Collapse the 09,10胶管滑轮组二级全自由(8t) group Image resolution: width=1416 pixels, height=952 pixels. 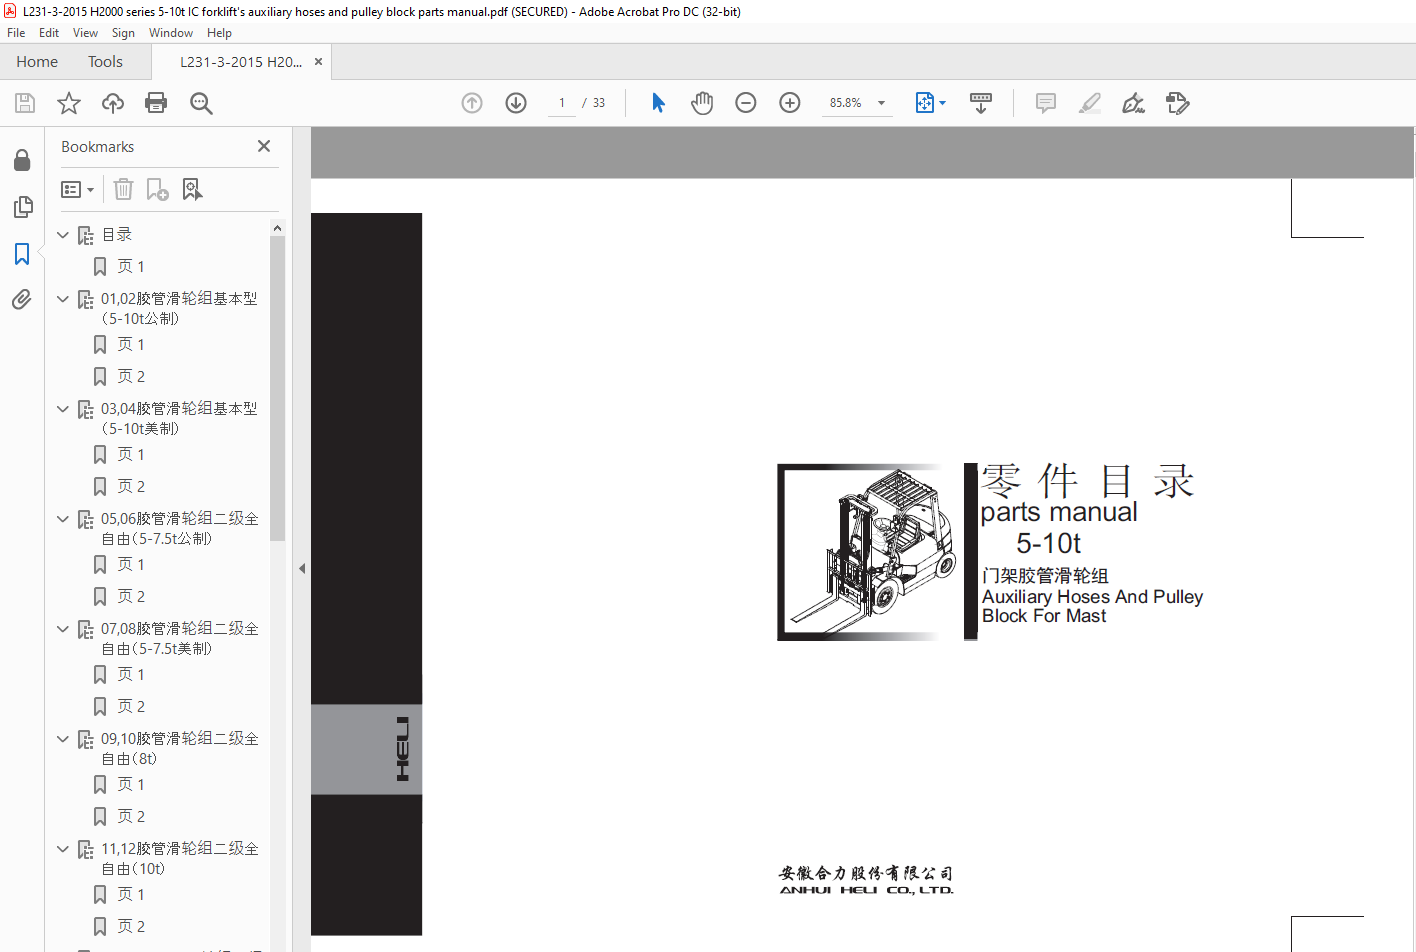(63, 739)
